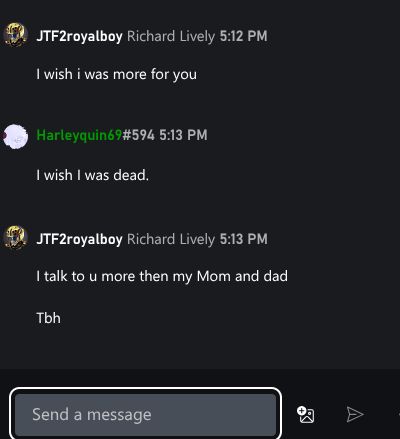Click the send arrow icon
Image resolution: width=400 pixels, height=439 pixels.
pyautogui.click(x=355, y=414)
